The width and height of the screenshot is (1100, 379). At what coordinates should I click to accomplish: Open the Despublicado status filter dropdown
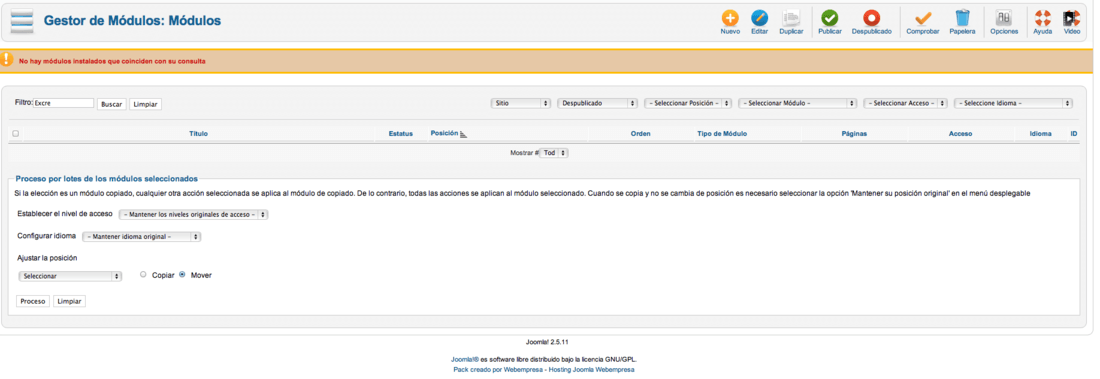598,103
